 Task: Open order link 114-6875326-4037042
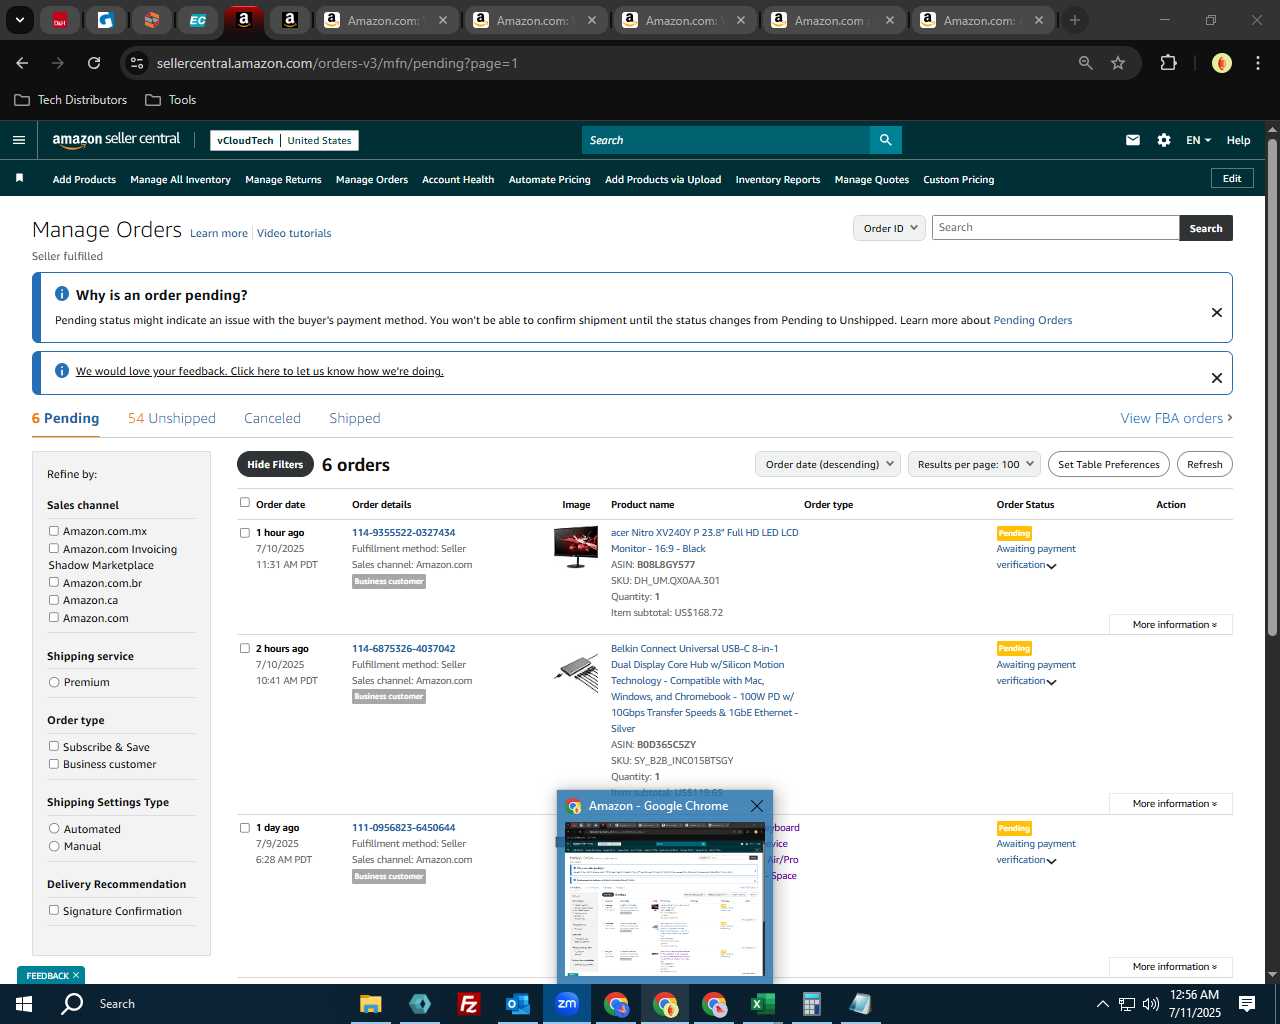(x=403, y=648)
